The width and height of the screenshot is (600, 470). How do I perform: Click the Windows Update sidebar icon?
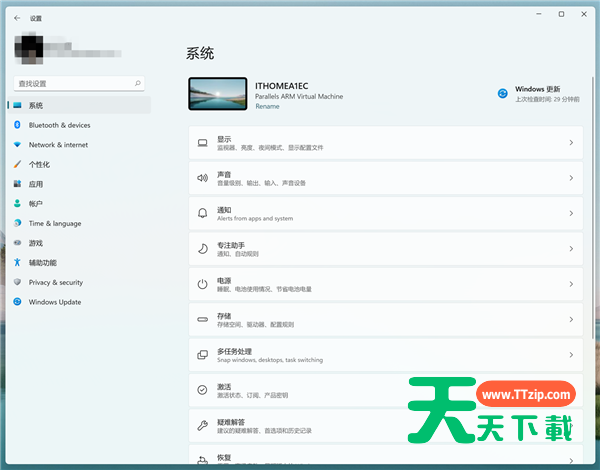[18, 302]
